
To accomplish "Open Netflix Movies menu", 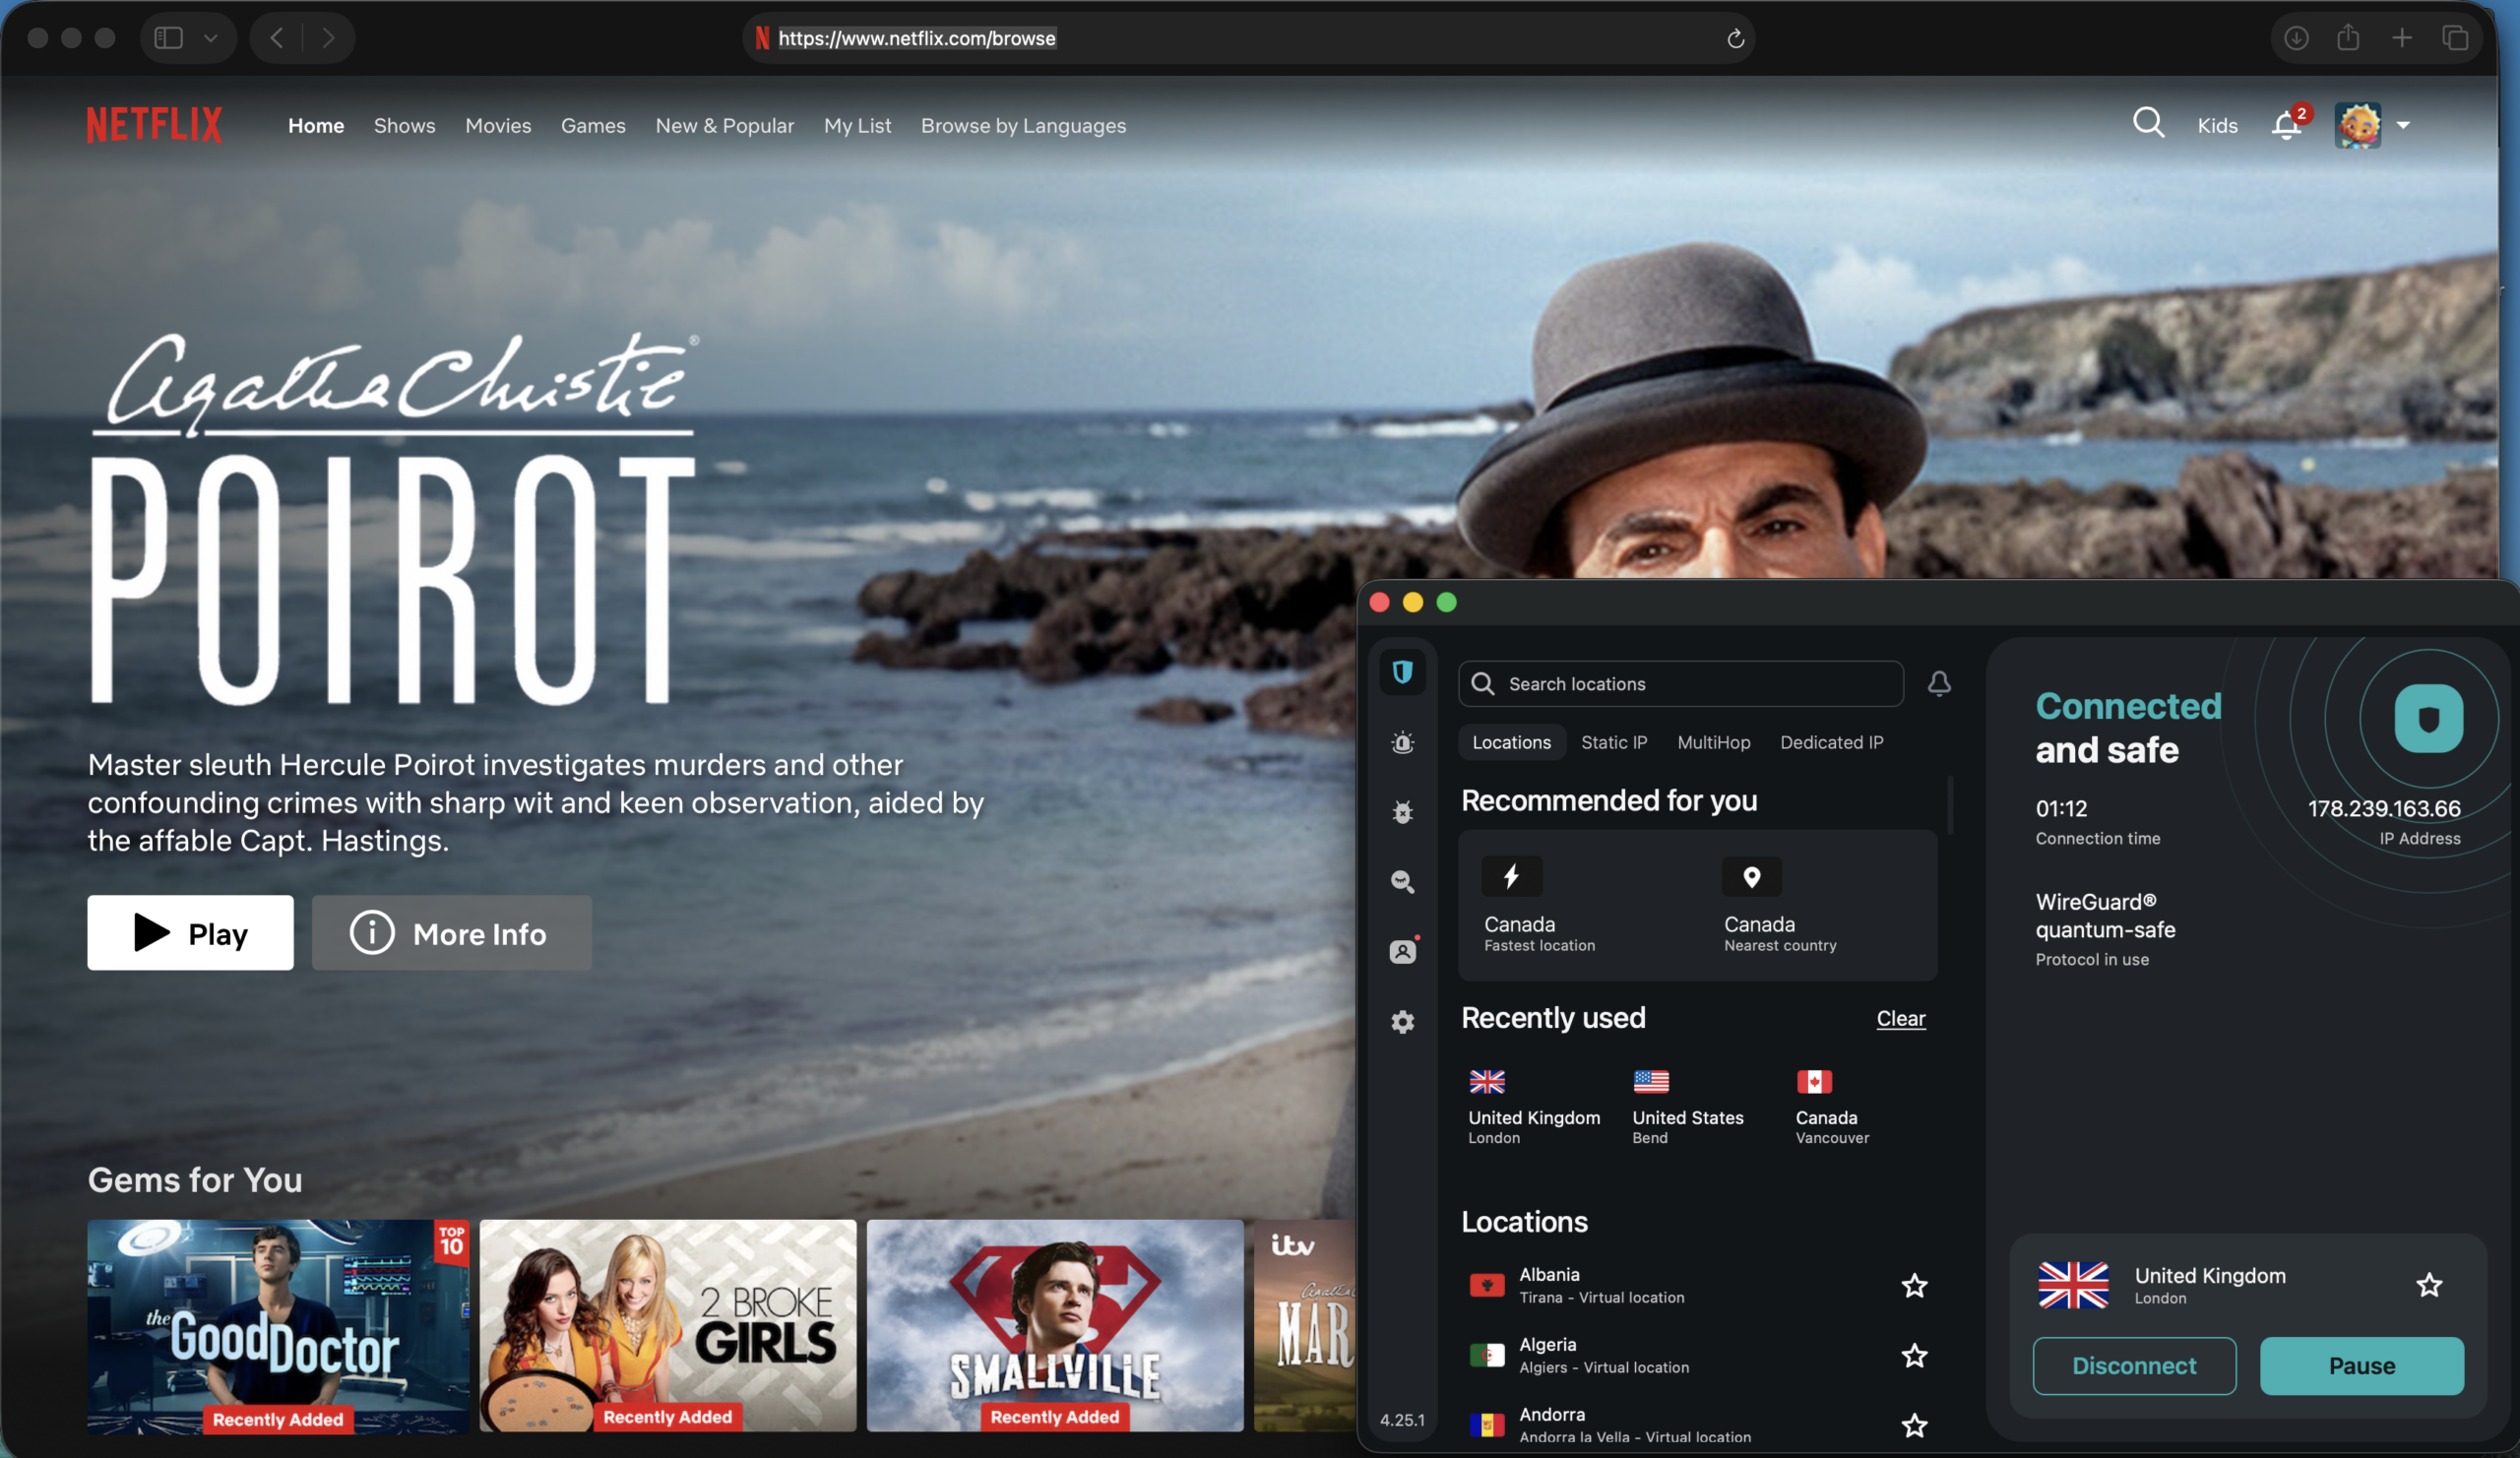I will [x=498, y=126].
